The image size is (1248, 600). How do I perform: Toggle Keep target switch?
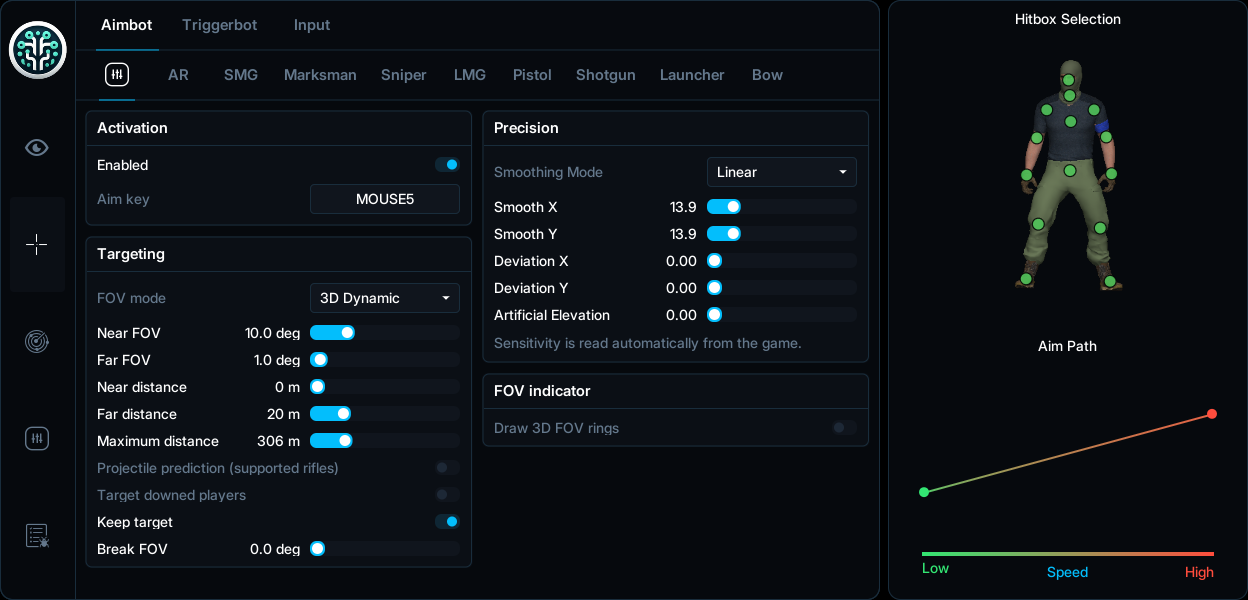click(447, 522)
